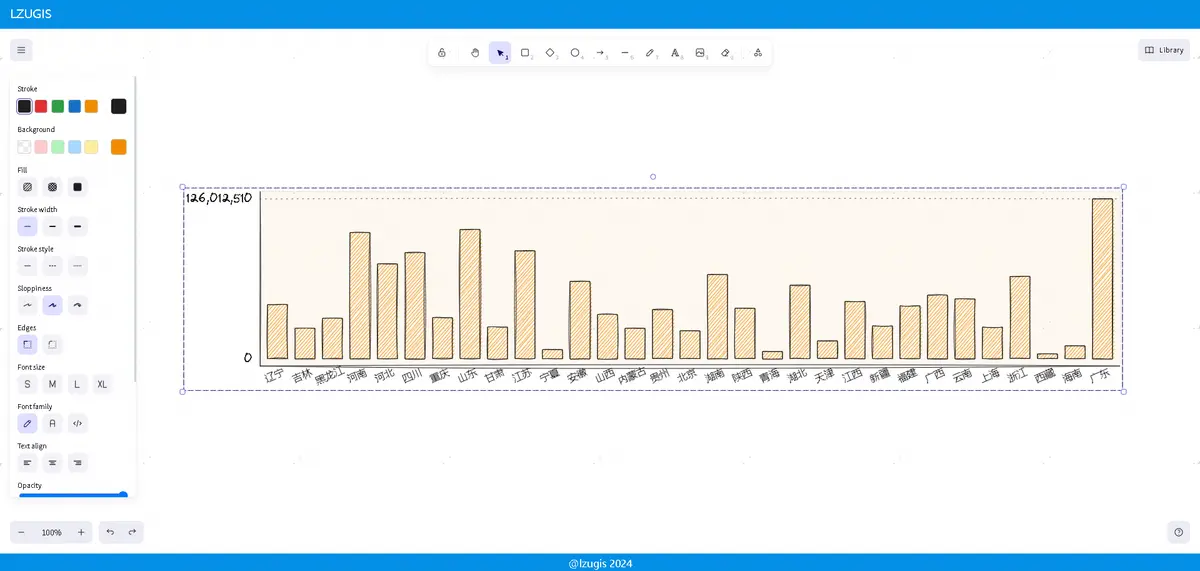Open the current stroke color picker
Image resolution: width=1200 pixels, height=571 pixels.
(x=119, y=106)
